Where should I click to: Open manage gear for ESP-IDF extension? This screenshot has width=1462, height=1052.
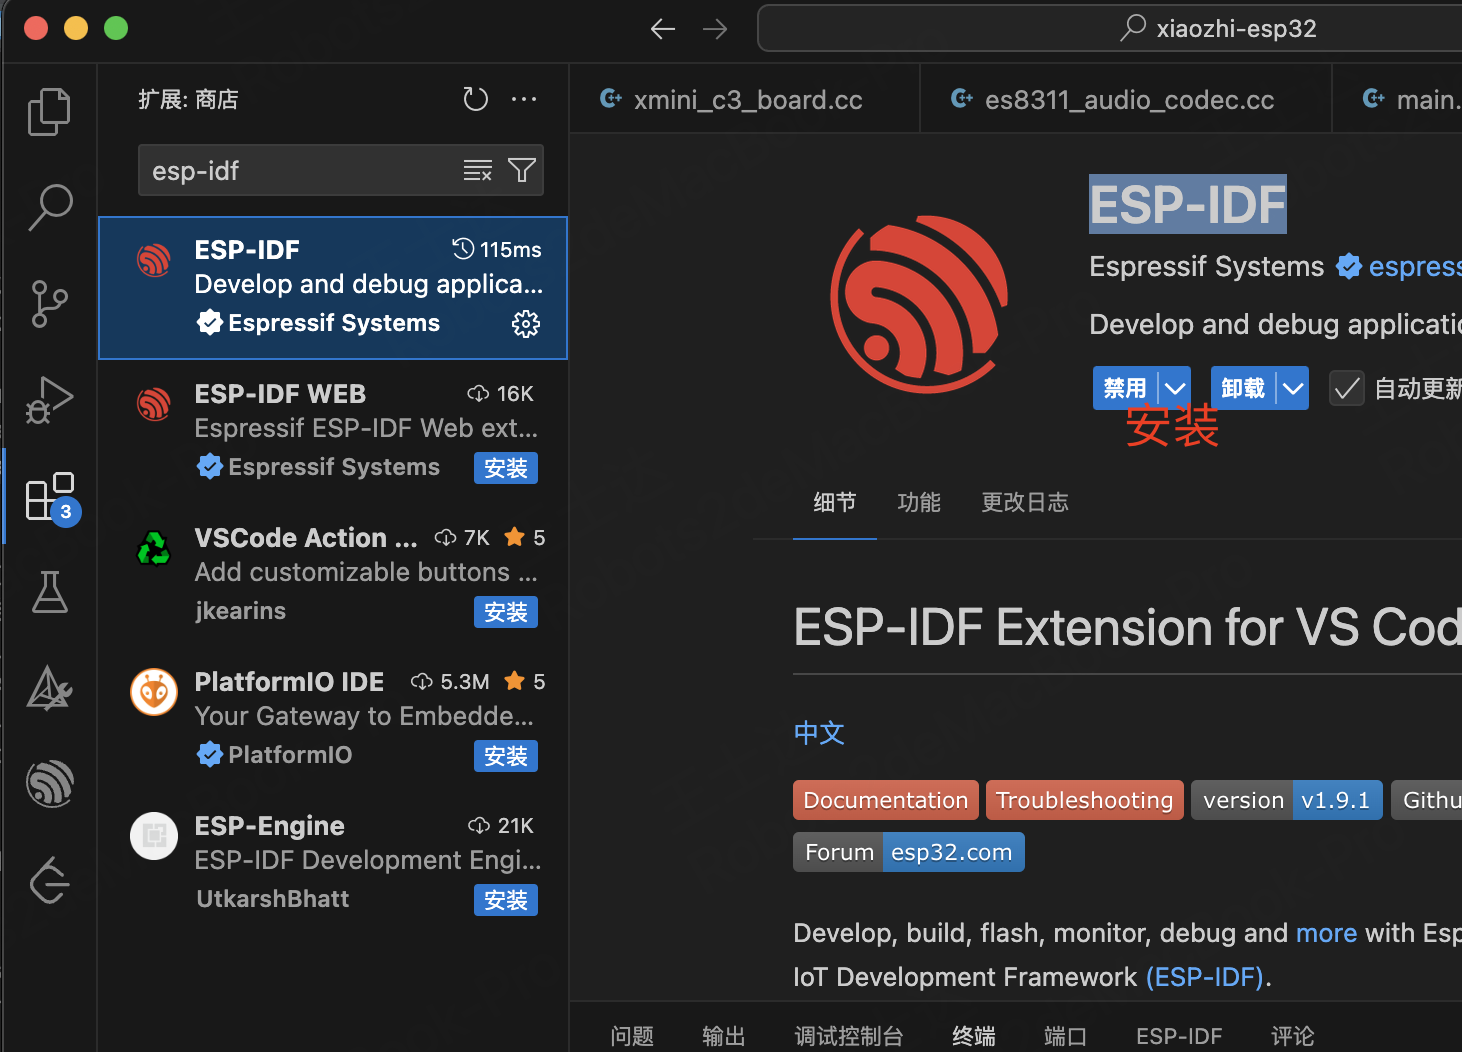526,323
